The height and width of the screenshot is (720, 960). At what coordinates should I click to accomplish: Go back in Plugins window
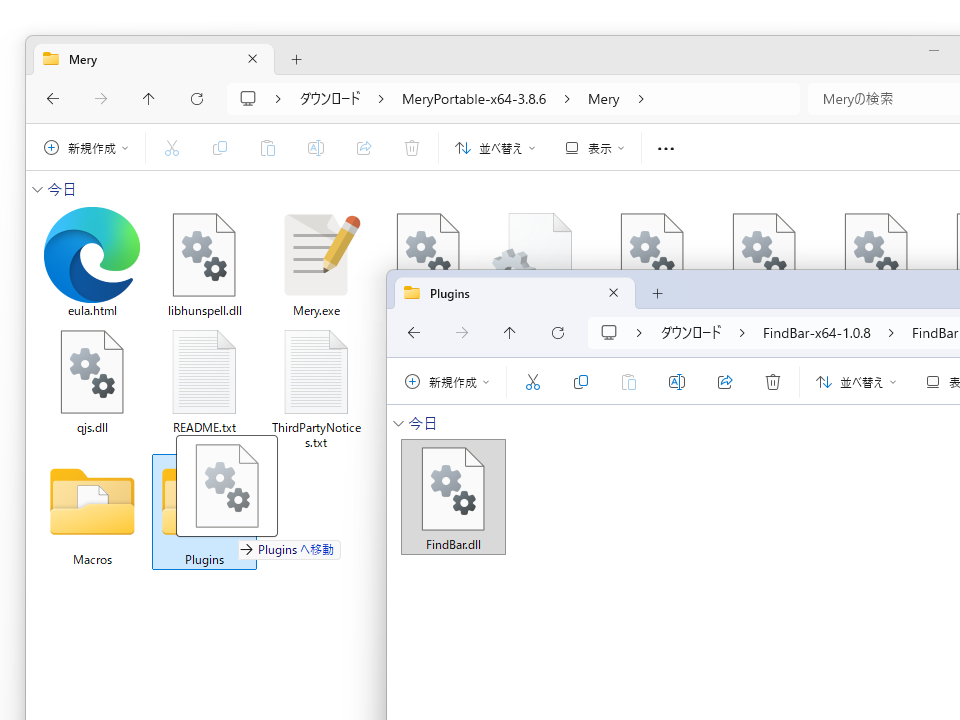(414, 333)
